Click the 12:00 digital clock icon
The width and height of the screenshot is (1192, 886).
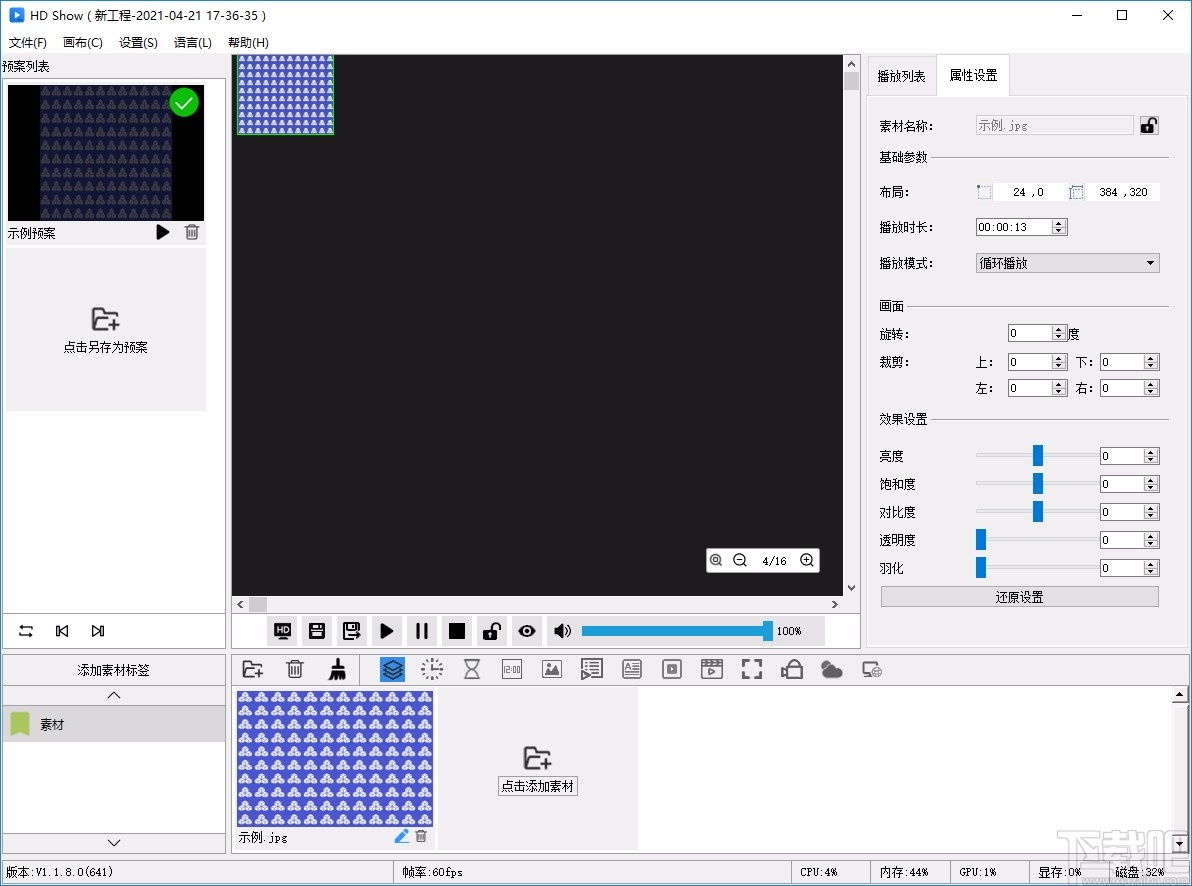(x=512, y=669)
